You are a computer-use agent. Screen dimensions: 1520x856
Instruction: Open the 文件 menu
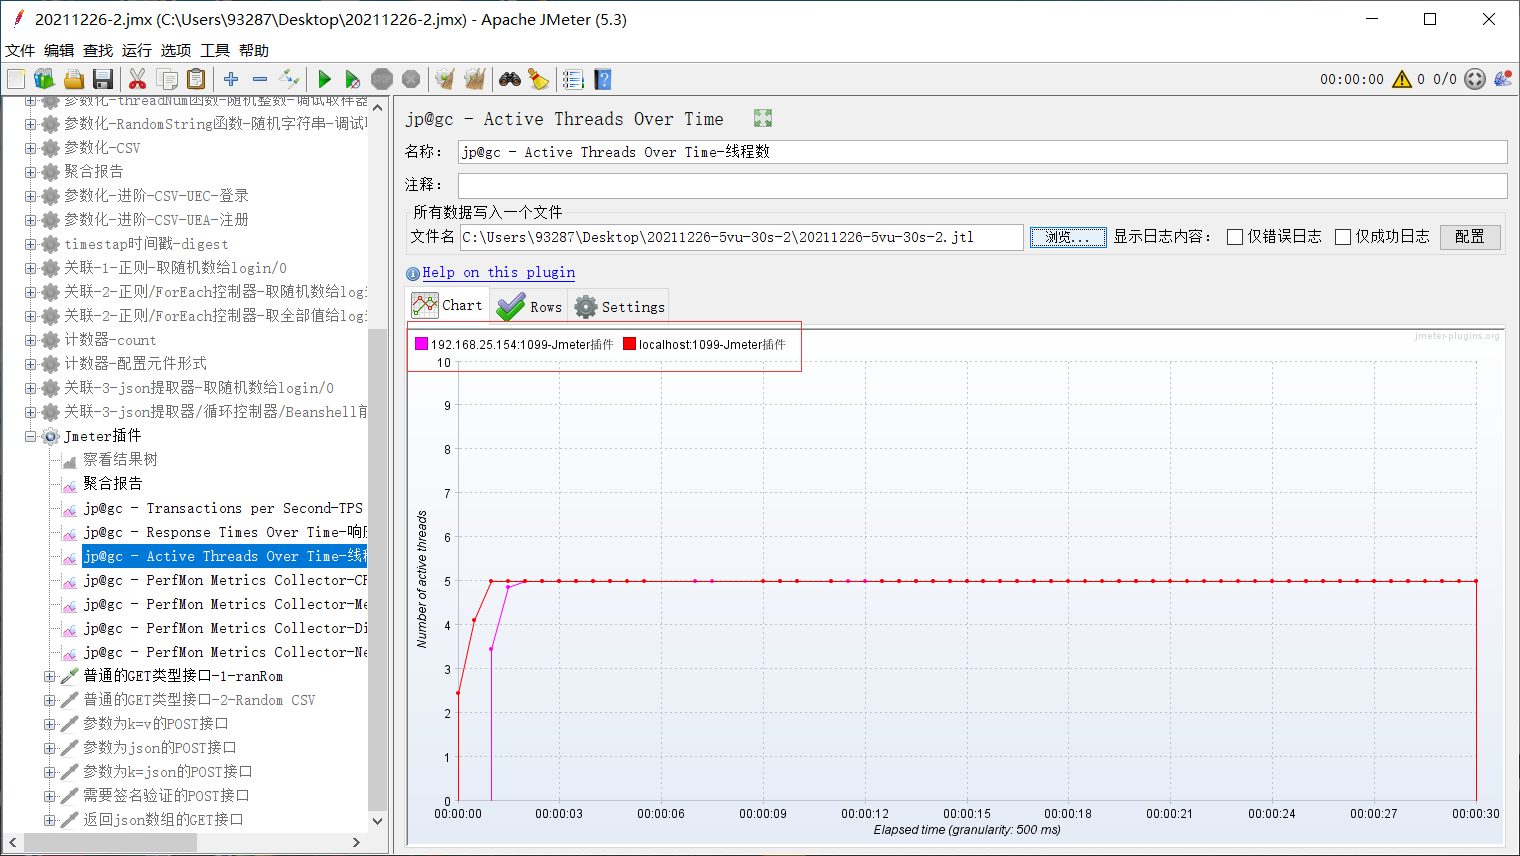tap(20, 50)
